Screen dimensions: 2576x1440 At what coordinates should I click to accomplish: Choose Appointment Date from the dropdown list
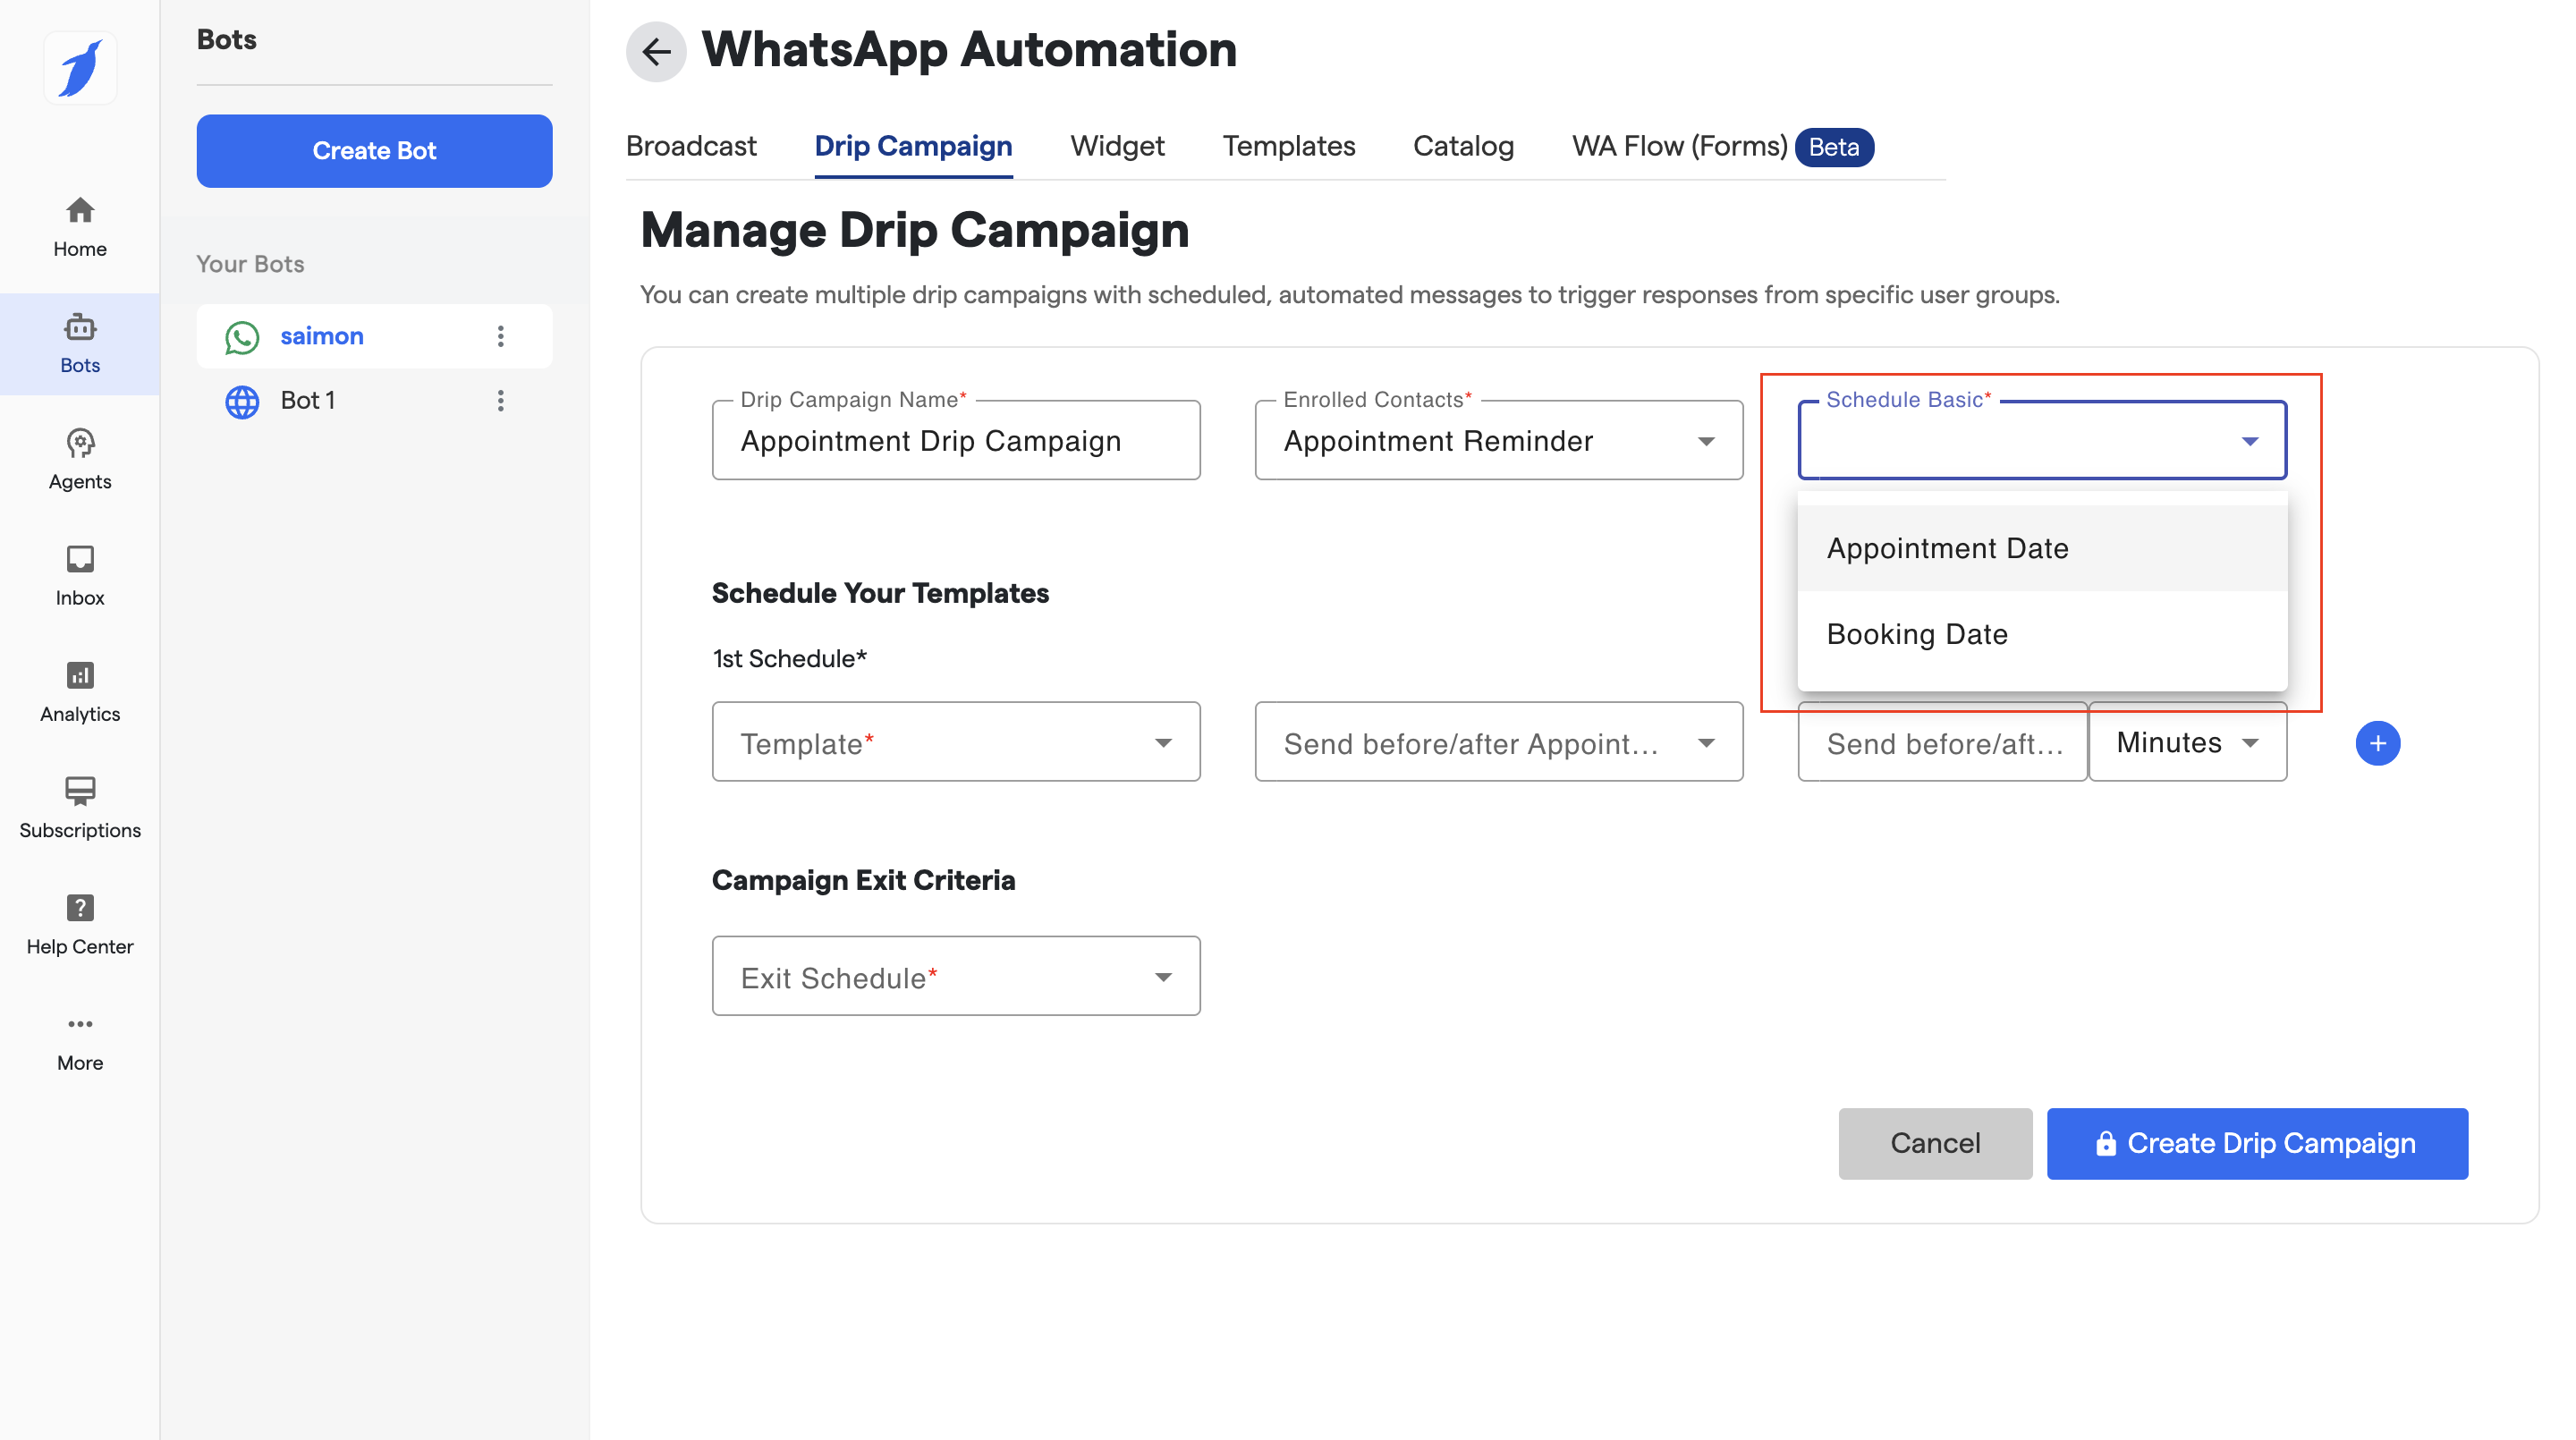1947,548
